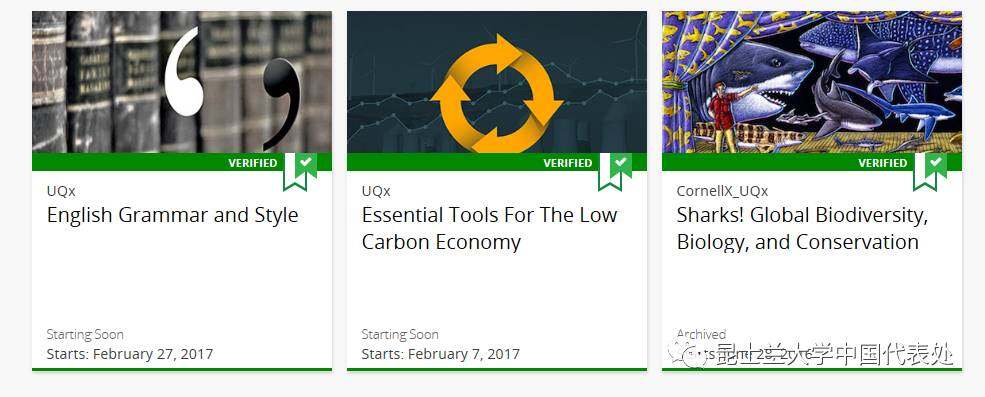Click the orange circular arrows icon
This screenshot has width=985, height=397.
pos(497,93)
